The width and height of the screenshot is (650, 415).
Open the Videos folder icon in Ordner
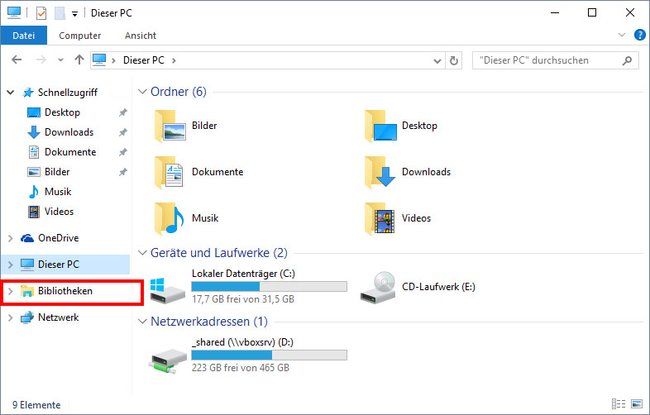[x=380, y=218]
